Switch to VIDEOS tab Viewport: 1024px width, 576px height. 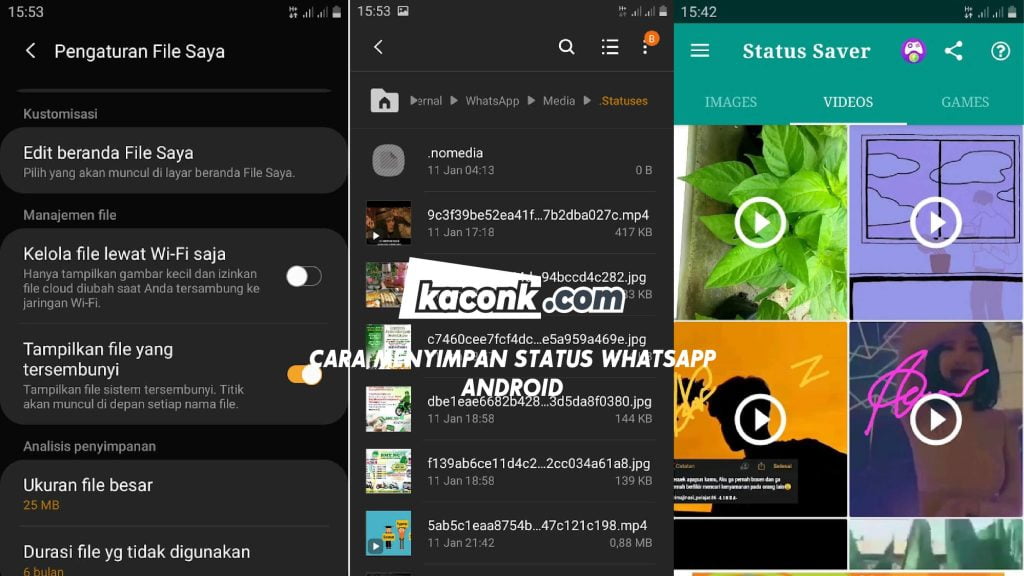(x=848, y=102)
